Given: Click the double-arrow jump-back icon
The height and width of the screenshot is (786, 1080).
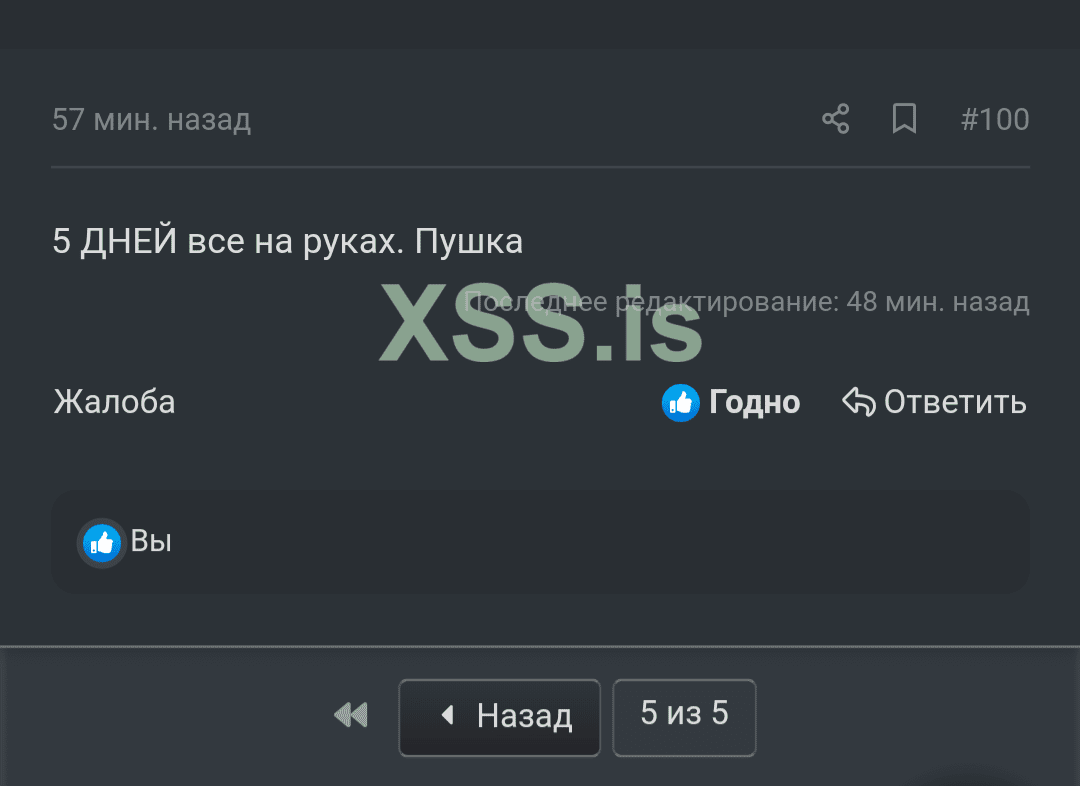Looking at the screenshot, I should (349, 716).
